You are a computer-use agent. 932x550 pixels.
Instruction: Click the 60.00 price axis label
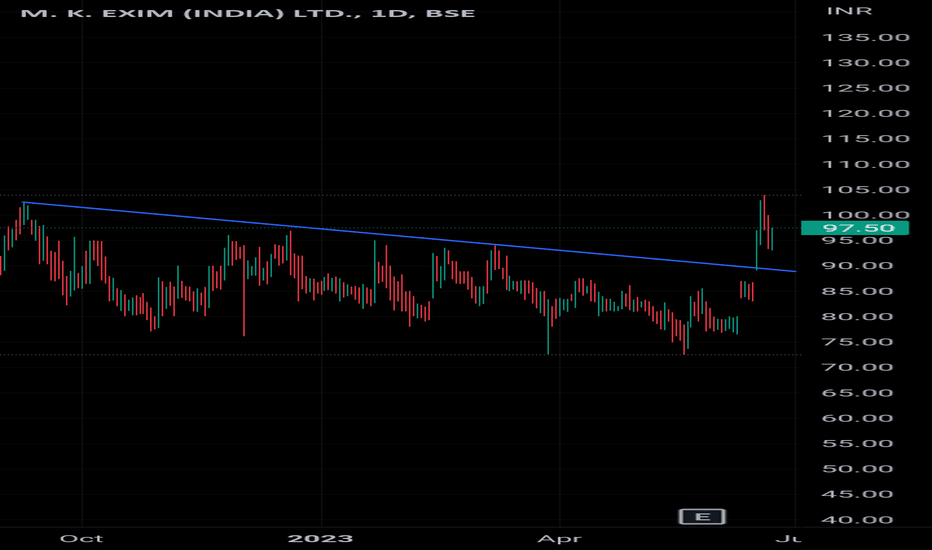857,418
